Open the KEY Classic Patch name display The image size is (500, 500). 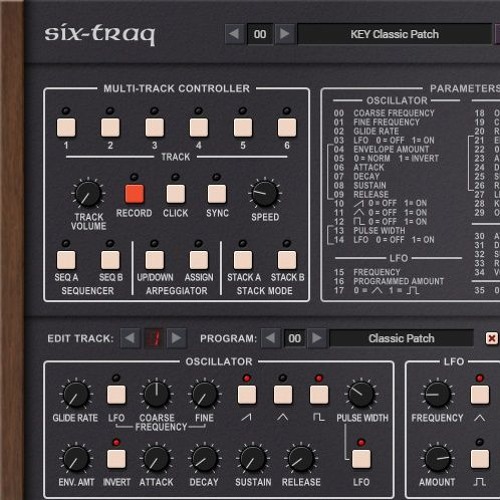[x=394, y=34]
